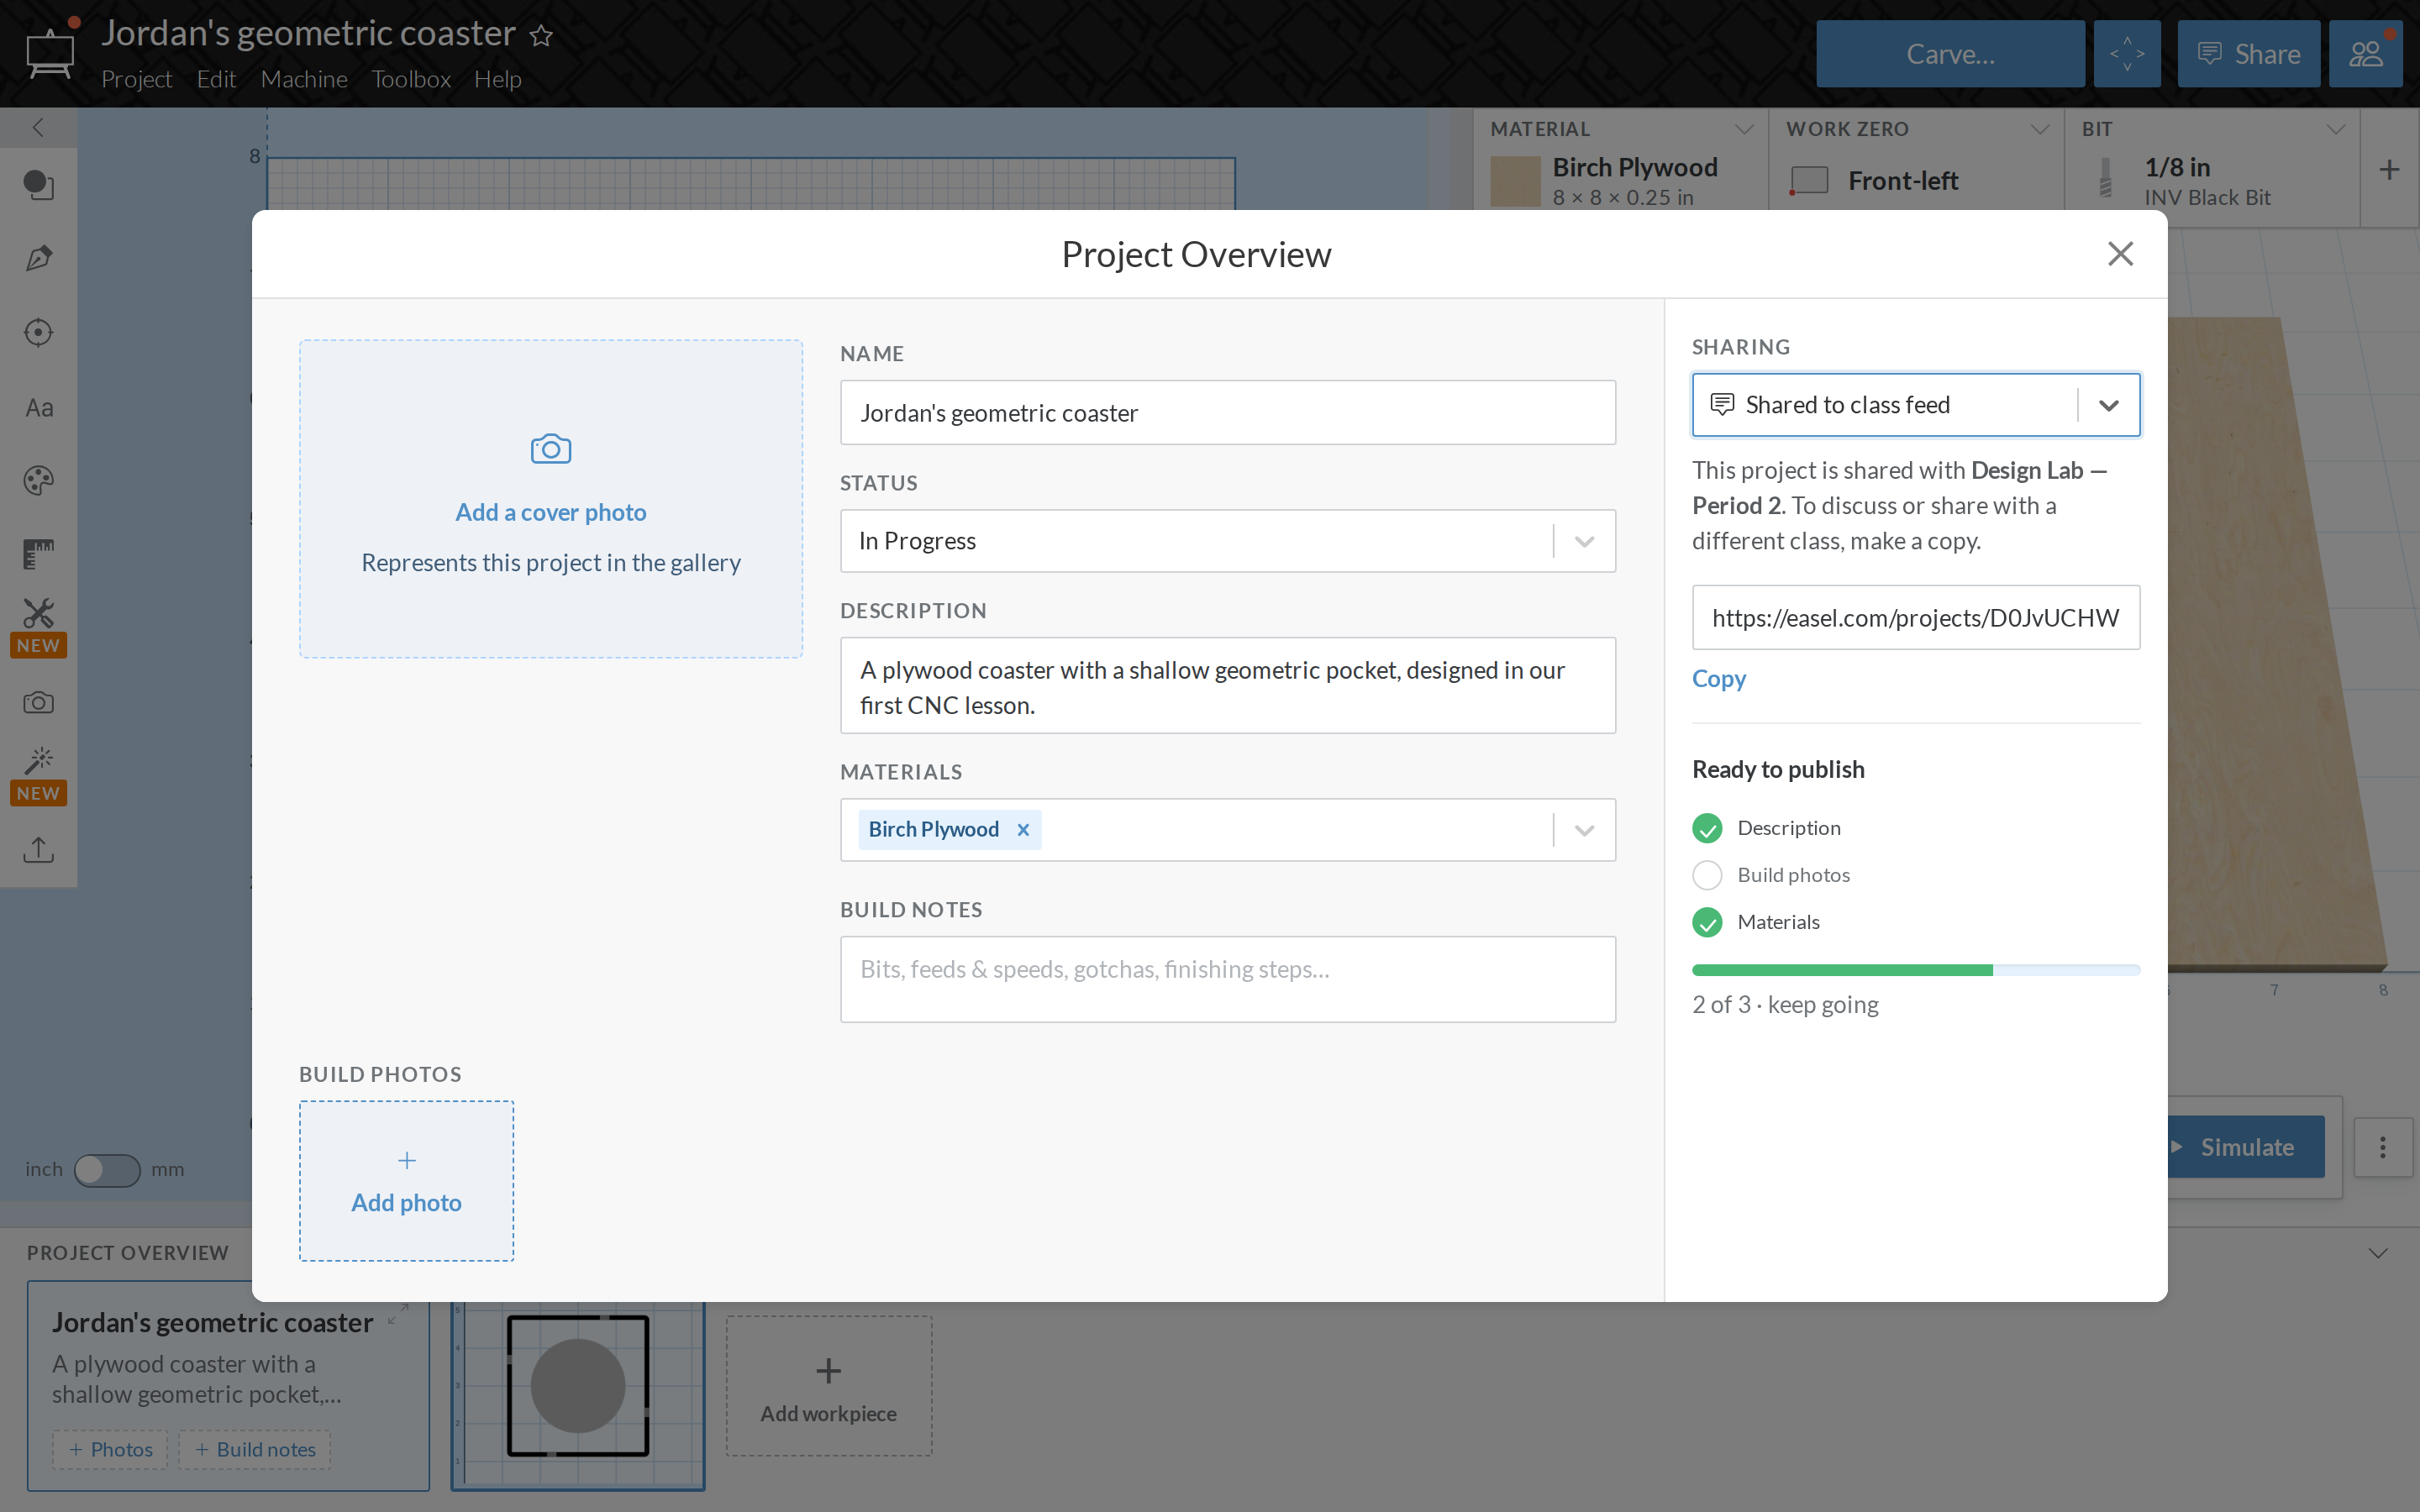Remove the Birch Plywood material tag
Viewport: 2420px width, 1512px height.
[1022, 829]
